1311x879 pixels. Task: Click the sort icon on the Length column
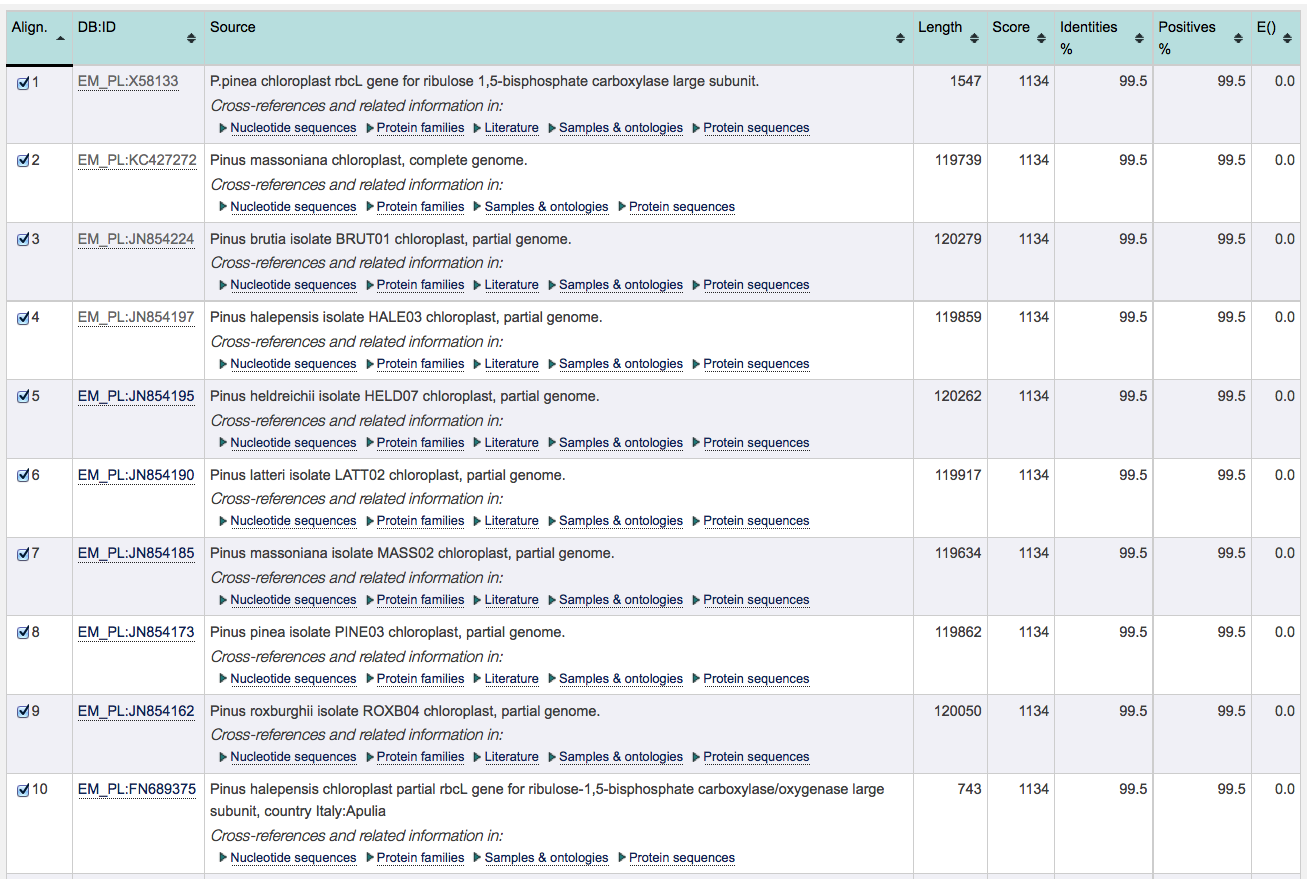[977, 39]
